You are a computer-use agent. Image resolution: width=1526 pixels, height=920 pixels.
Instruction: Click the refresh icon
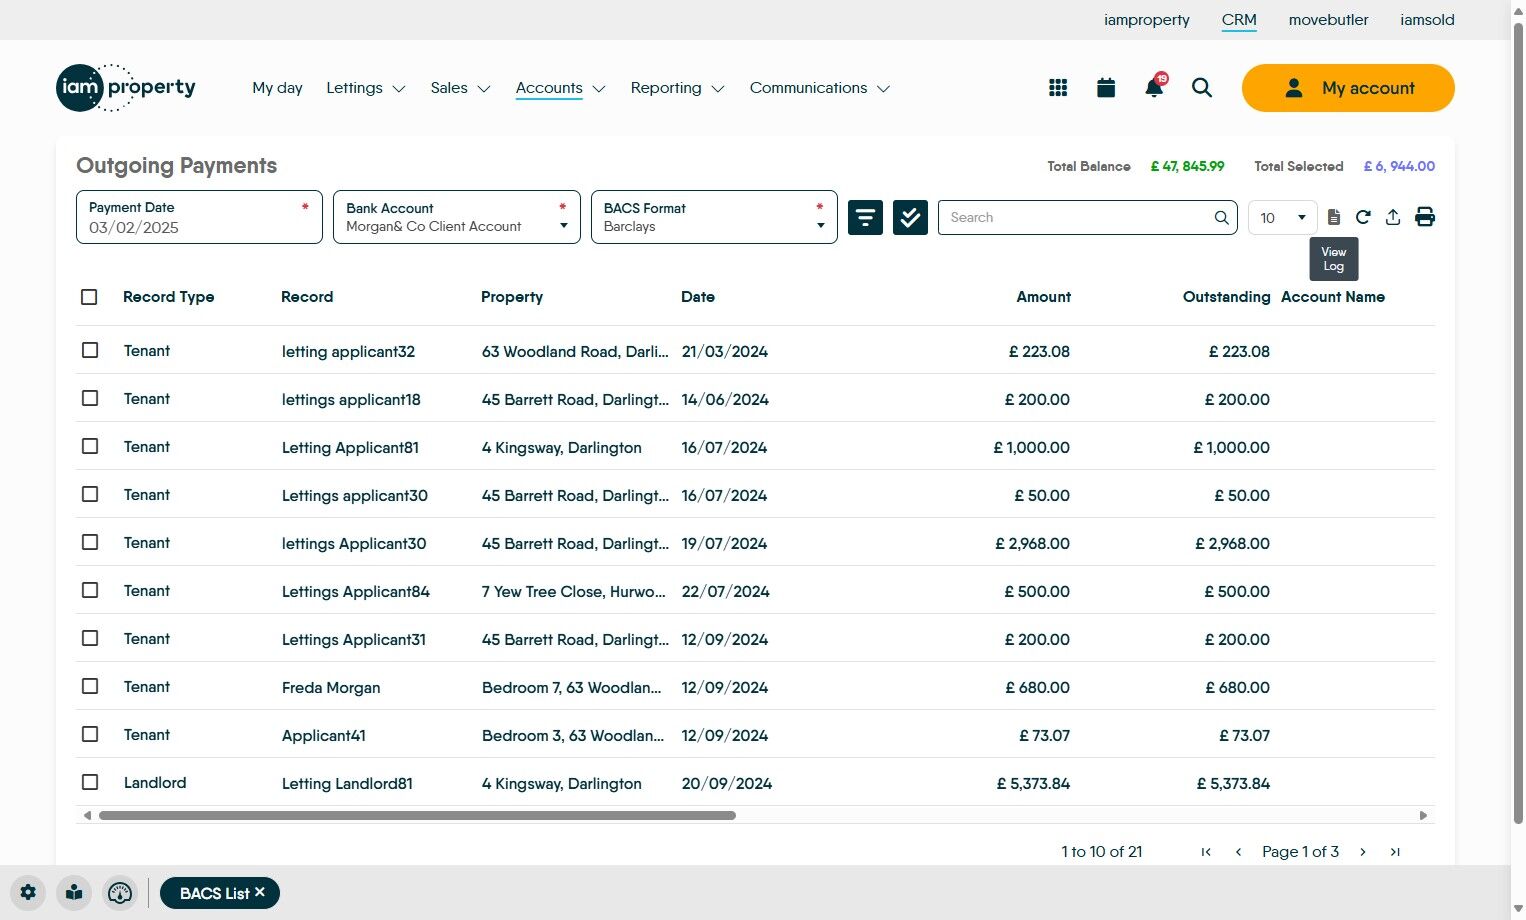(x=1363, y=217)
